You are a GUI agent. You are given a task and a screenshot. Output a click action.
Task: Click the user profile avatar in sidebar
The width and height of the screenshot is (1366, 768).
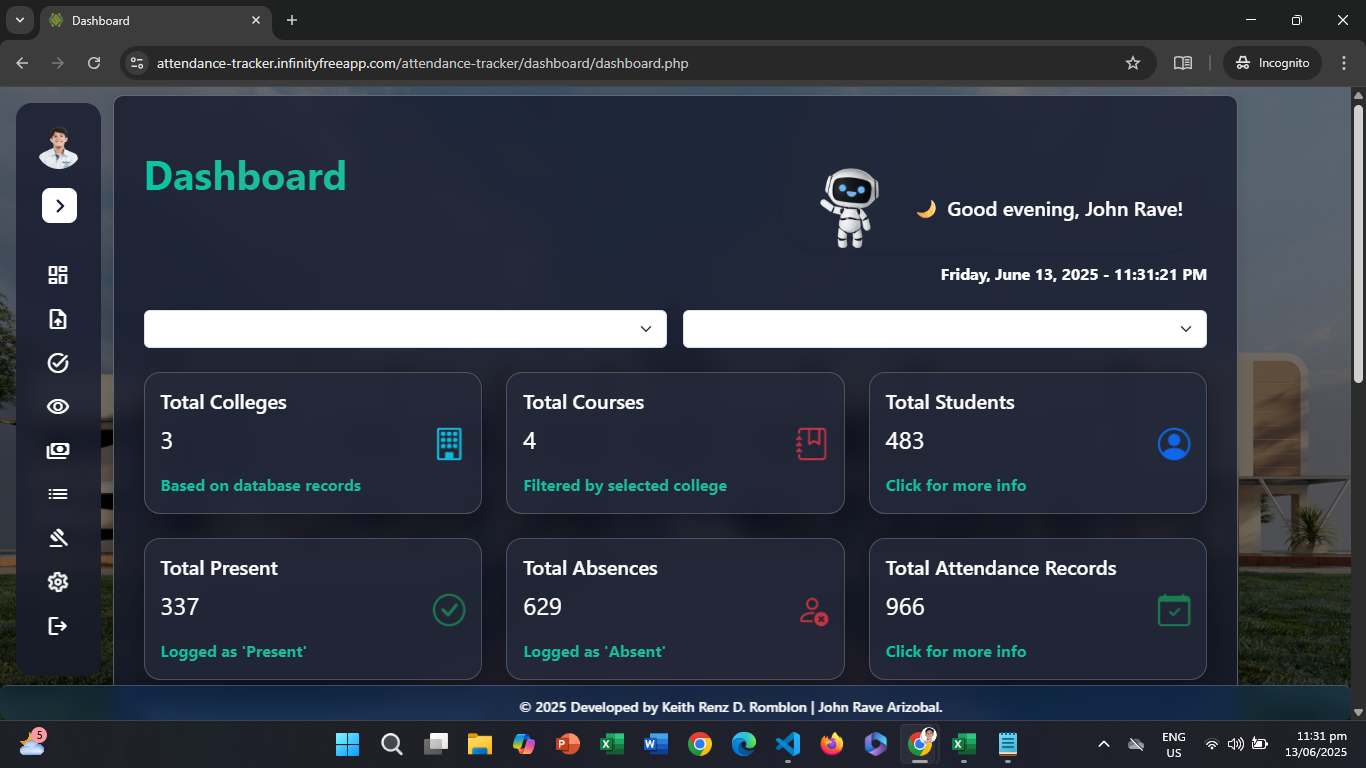pyautogui.click(x=59, y=148)
